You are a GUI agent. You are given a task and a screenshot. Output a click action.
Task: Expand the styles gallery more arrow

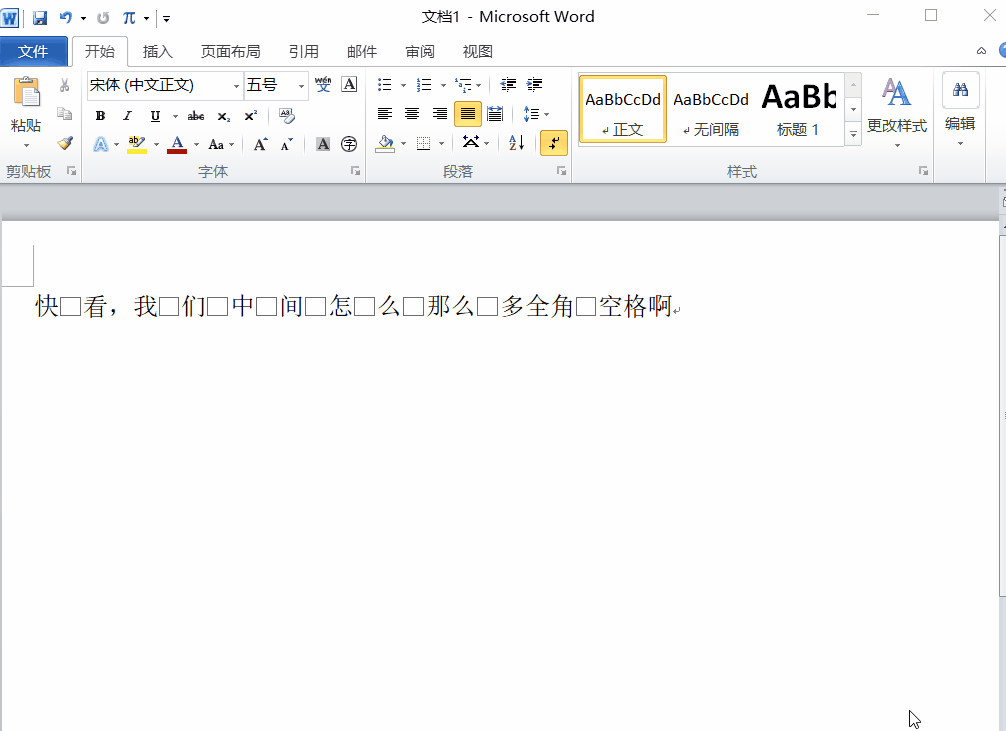tap(853, 135)
